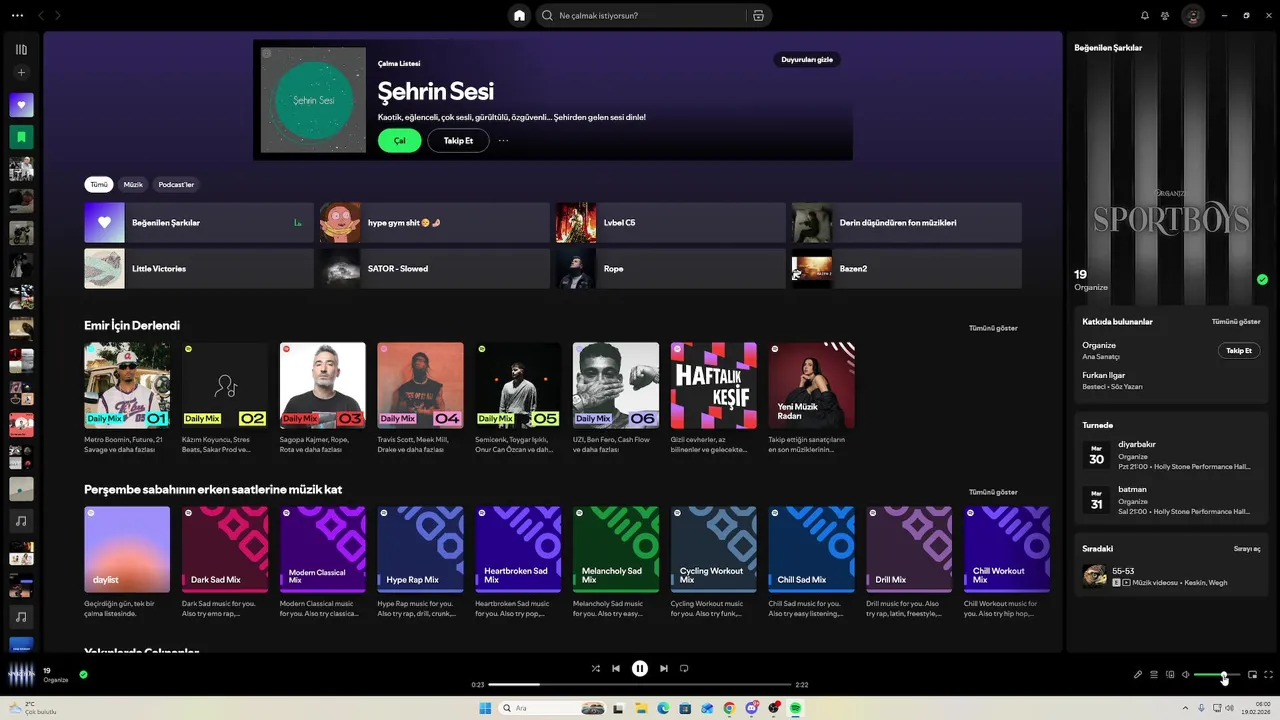Mute volume with the speaker icon
This screenshot has width=1280, height=720.
pos(1186,675)
